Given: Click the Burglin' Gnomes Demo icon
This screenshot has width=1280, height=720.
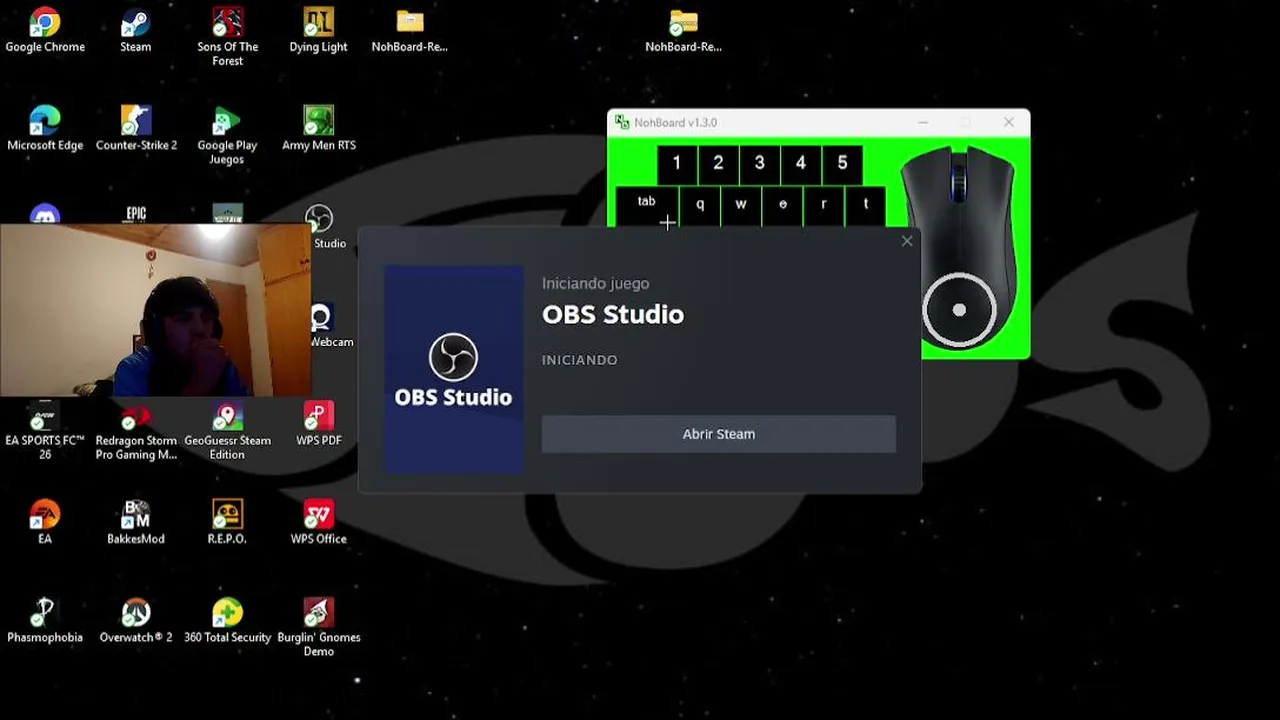Looking at the screenshot, I should [318, 627].
